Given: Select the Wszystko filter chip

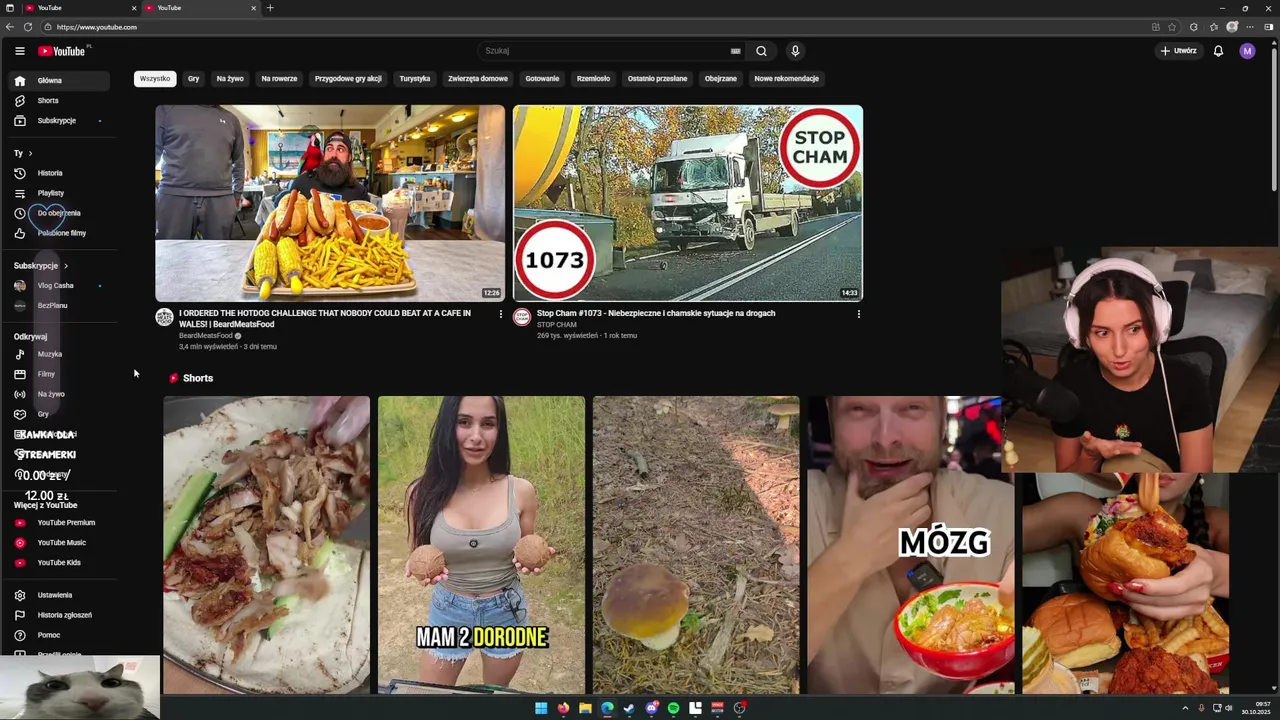Looking at the screenshot, I should 155,79.
